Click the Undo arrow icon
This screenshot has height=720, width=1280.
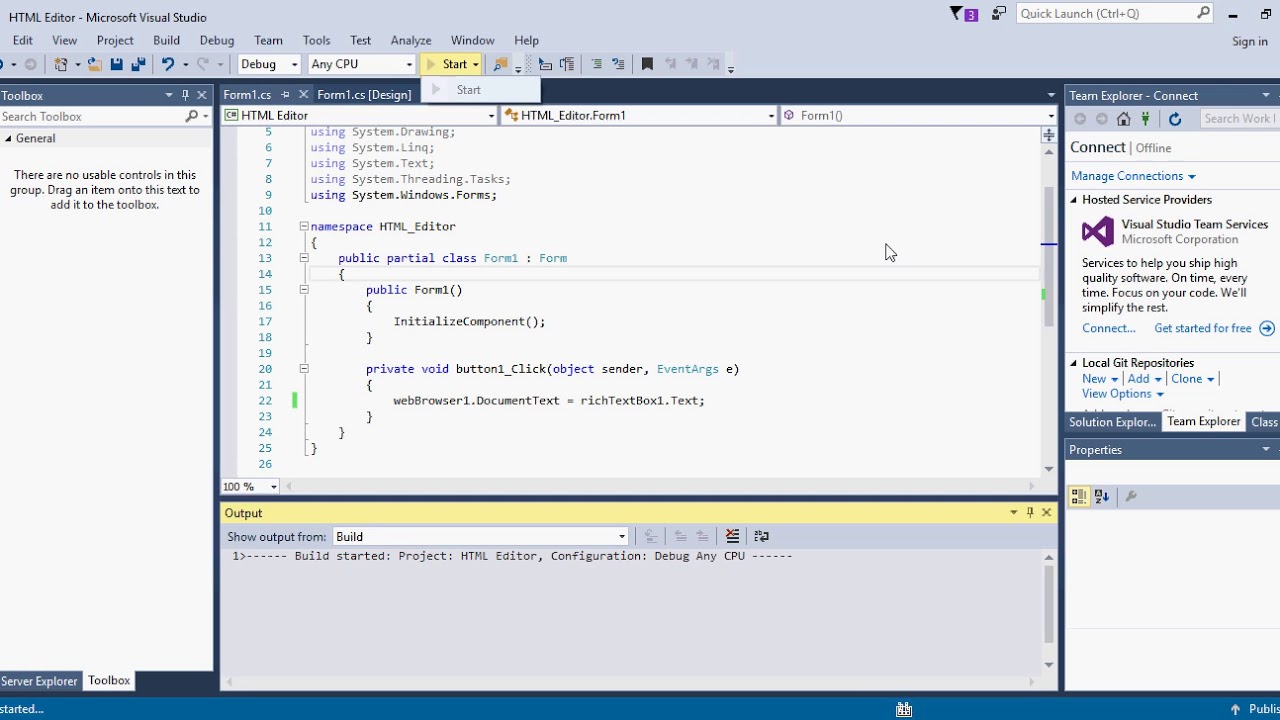tap(168, 64)
